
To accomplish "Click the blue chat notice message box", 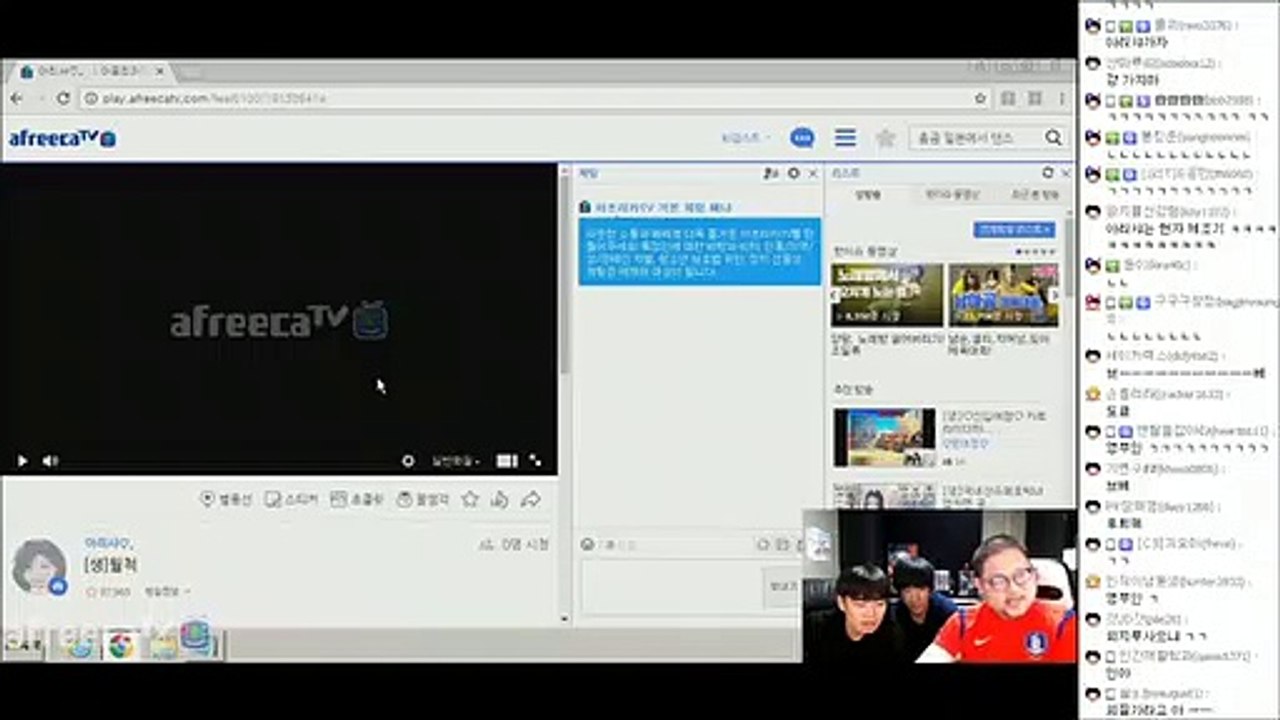I will point(699,251).
